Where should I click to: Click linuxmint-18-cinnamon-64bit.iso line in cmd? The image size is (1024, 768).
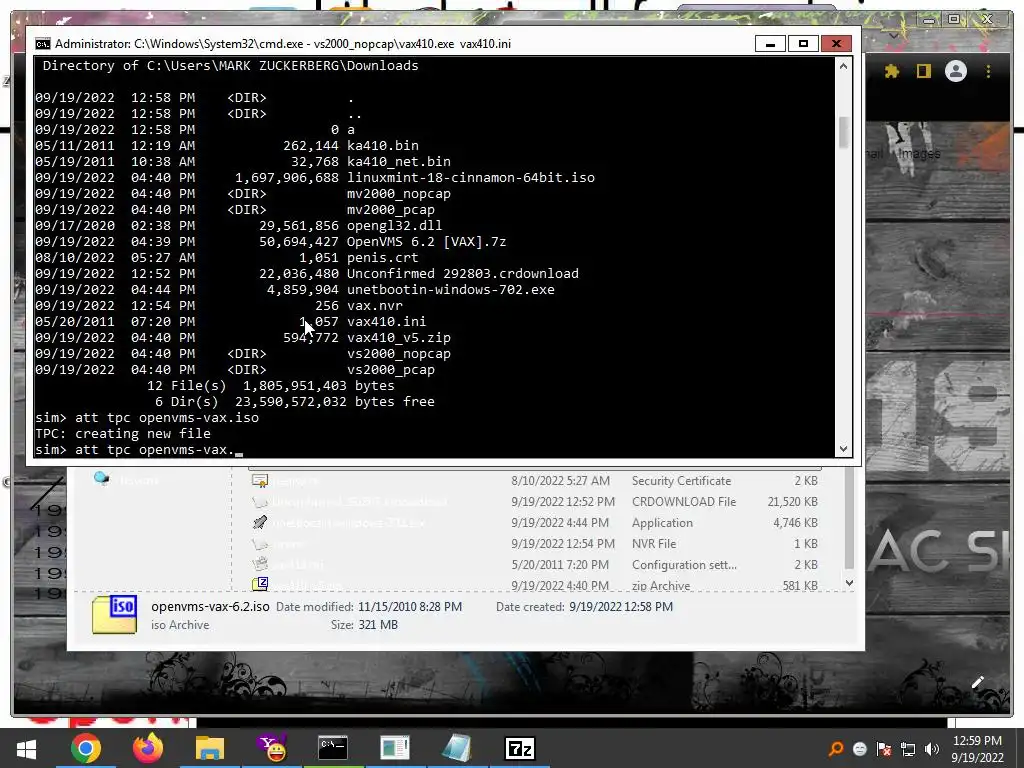[x=315, y=178]
